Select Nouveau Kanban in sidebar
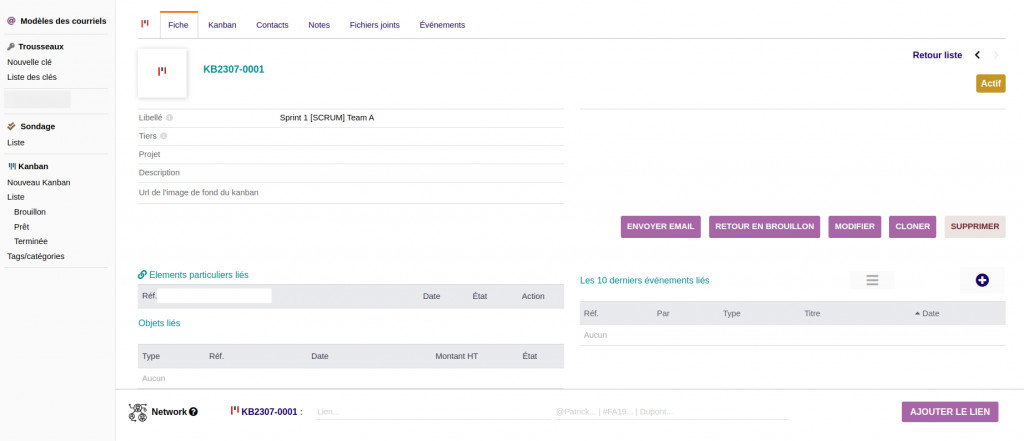This screenshot has height=441, width=1024. pos(39,182)
